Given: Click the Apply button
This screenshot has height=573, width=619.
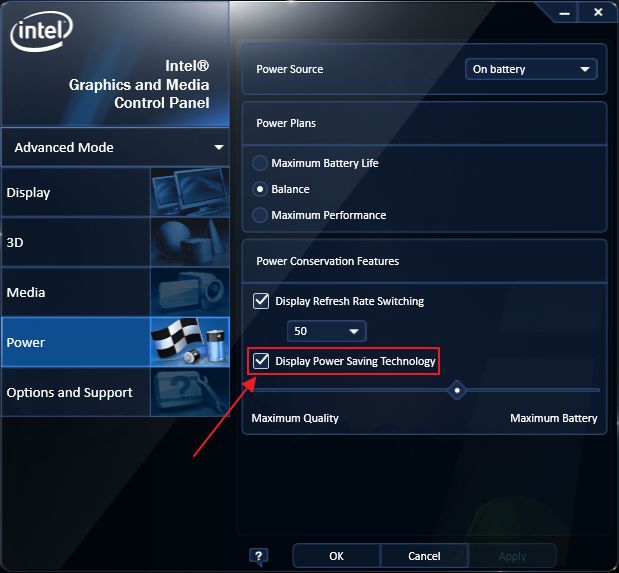Looking at the screenshot, I should (512, 556).
